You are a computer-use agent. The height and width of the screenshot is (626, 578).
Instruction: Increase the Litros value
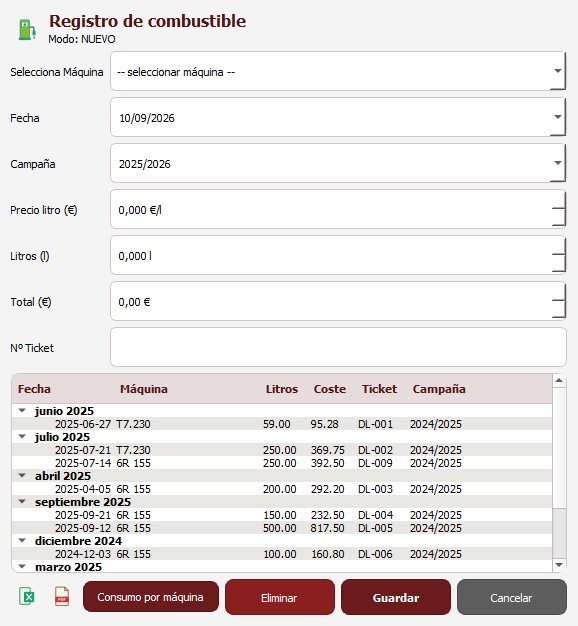coord(558,246)
